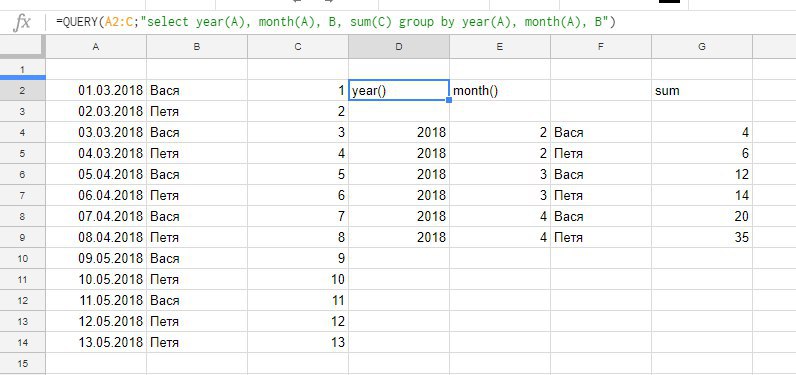
Task: Click Петя in row 14 of column B
Action: click(197, 343)
